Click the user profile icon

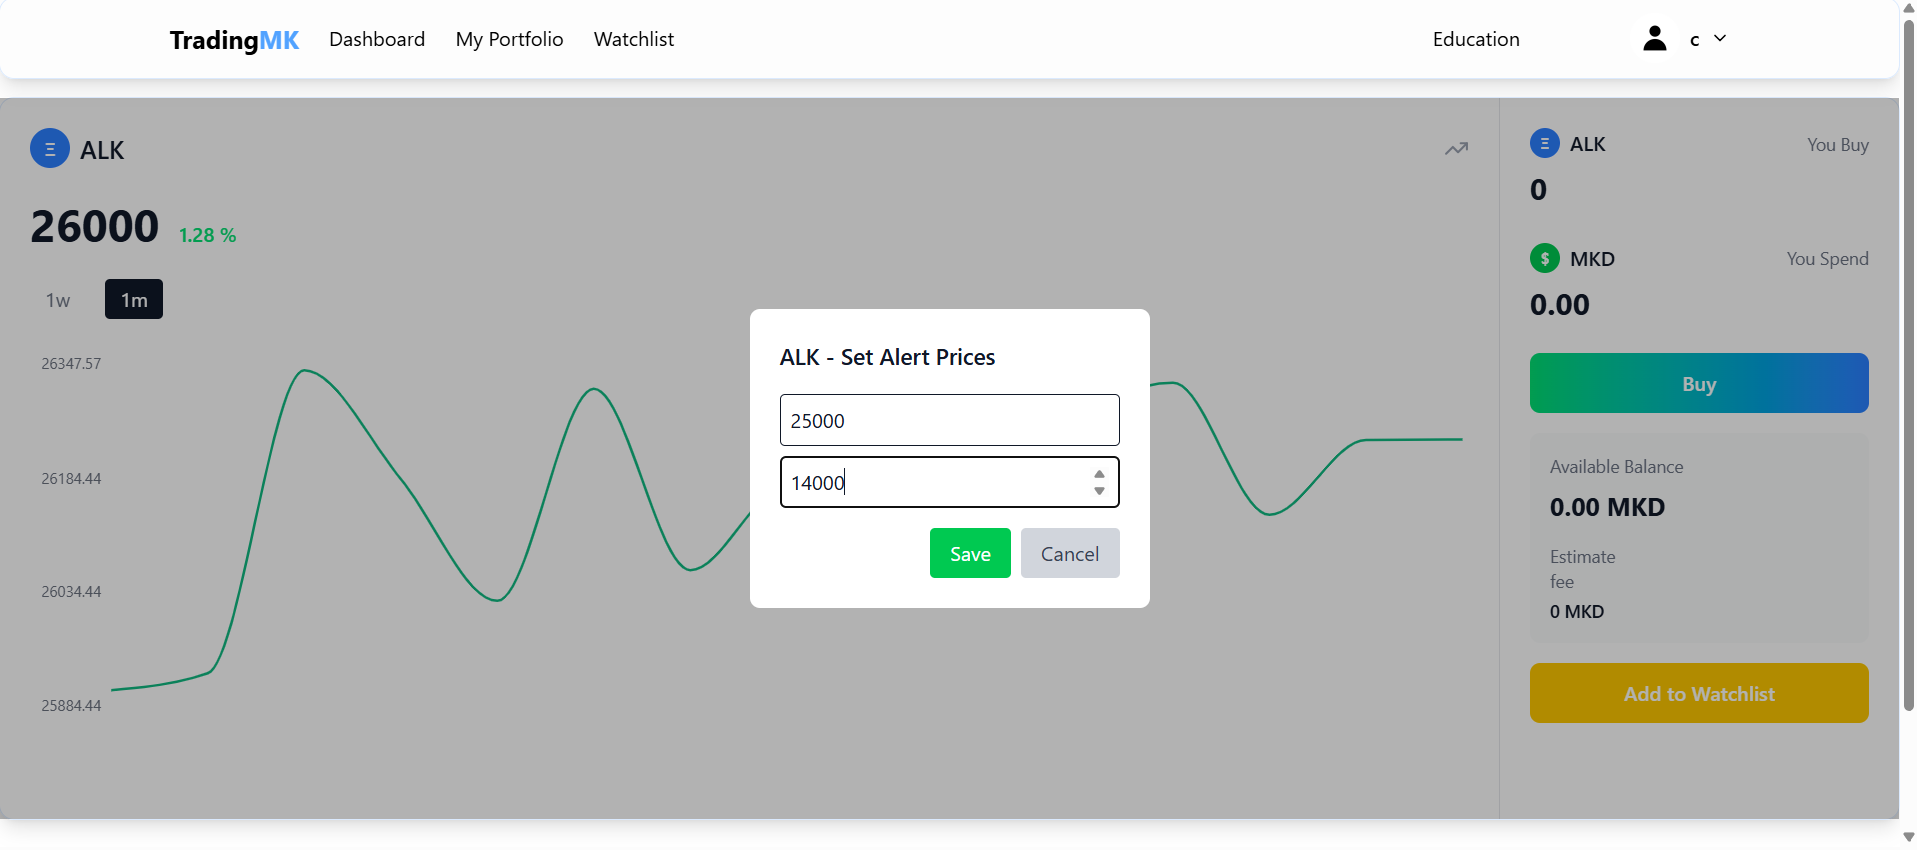click(1654, 39)
